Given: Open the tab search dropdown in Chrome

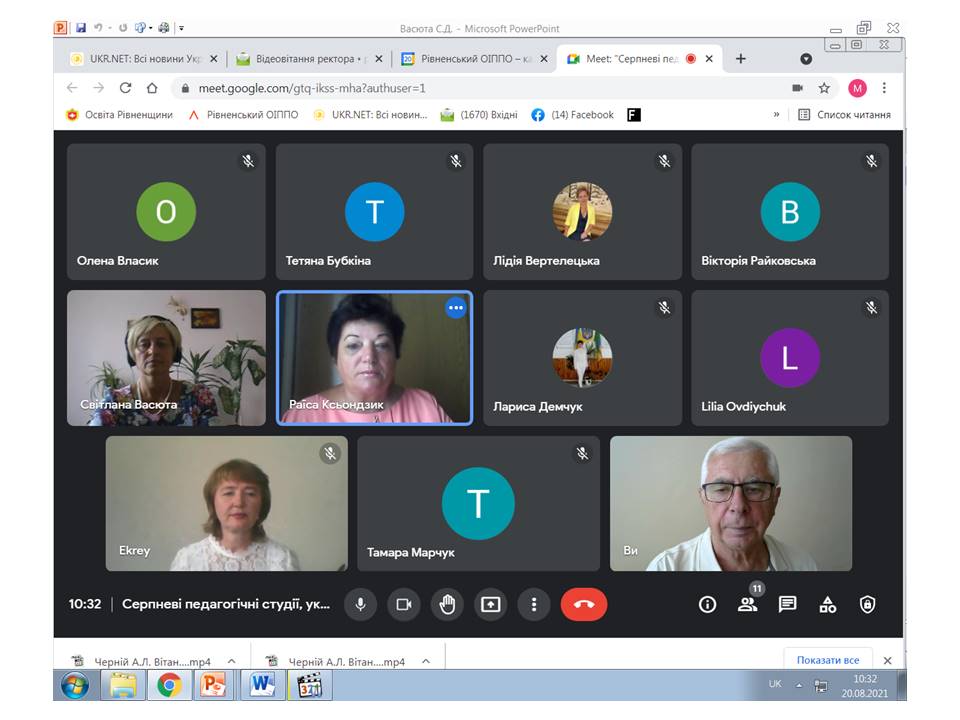Looking at the screenshot, I should (806, 59).
